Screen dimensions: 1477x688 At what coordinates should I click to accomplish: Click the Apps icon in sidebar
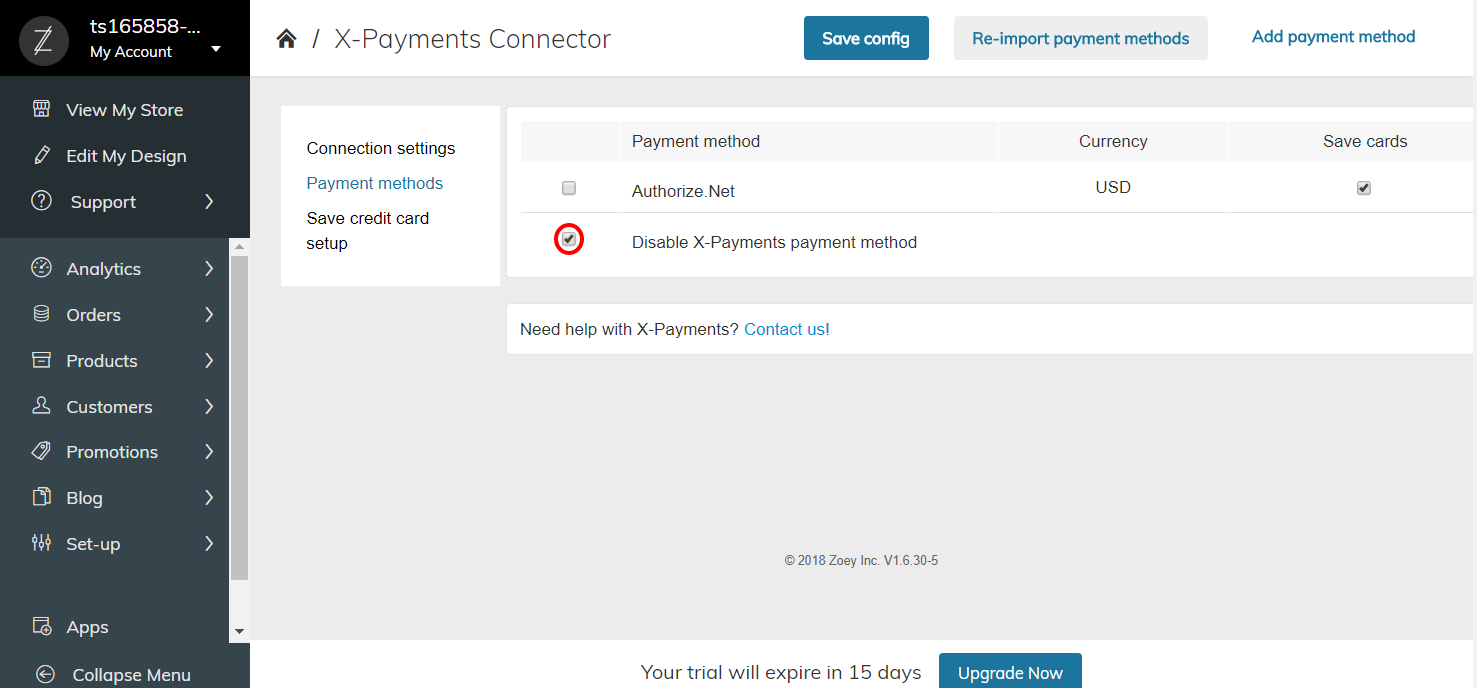(x=41, y=626)
